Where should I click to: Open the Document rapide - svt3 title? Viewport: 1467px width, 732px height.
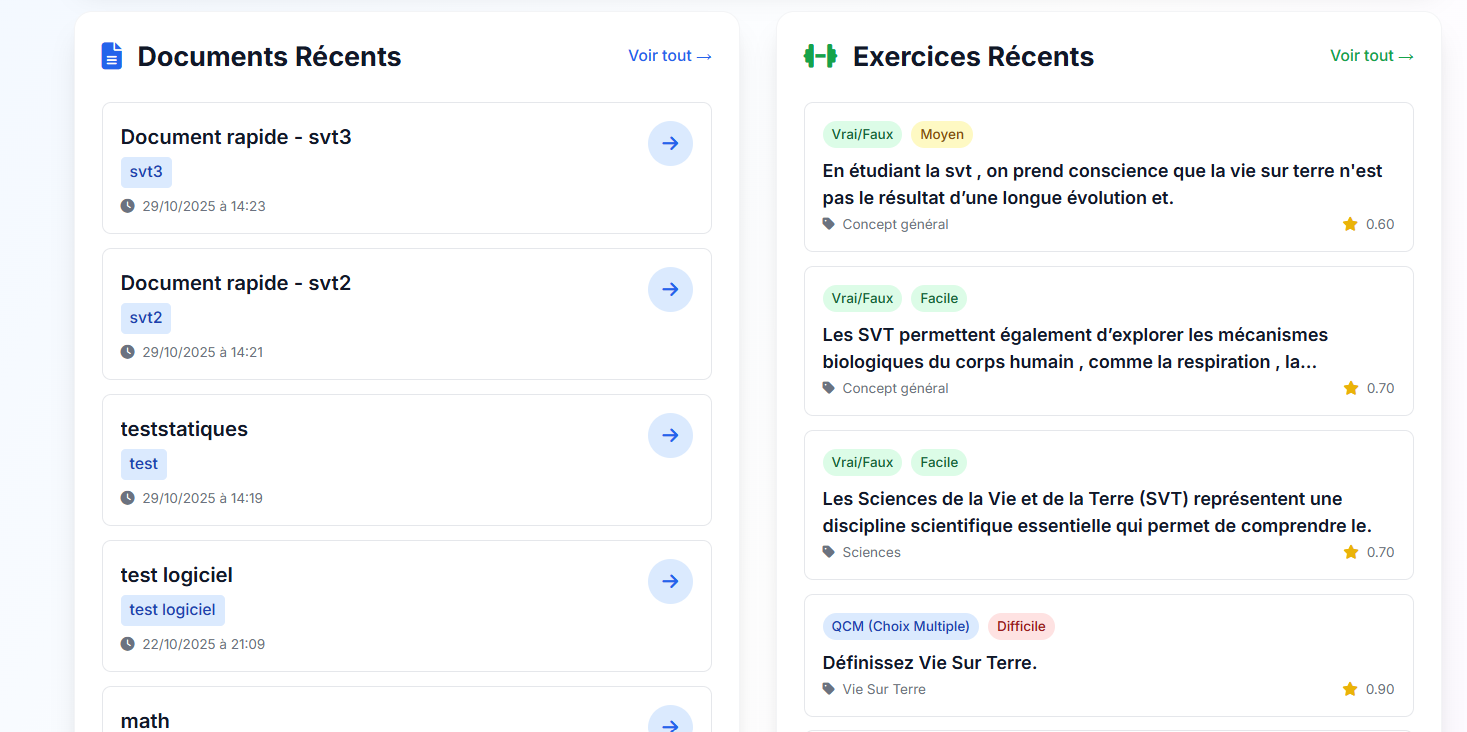(x=236, y=137)
